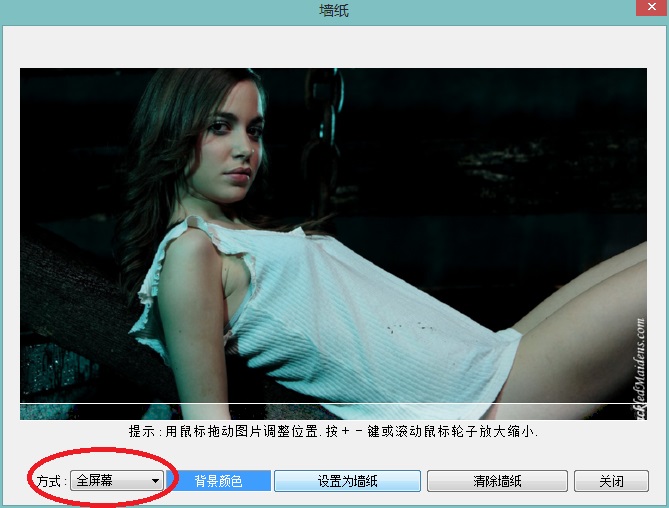This screenshot has width=669, height=508.
Task: Click the 墙纸 window title text
Action: (334, 11)
